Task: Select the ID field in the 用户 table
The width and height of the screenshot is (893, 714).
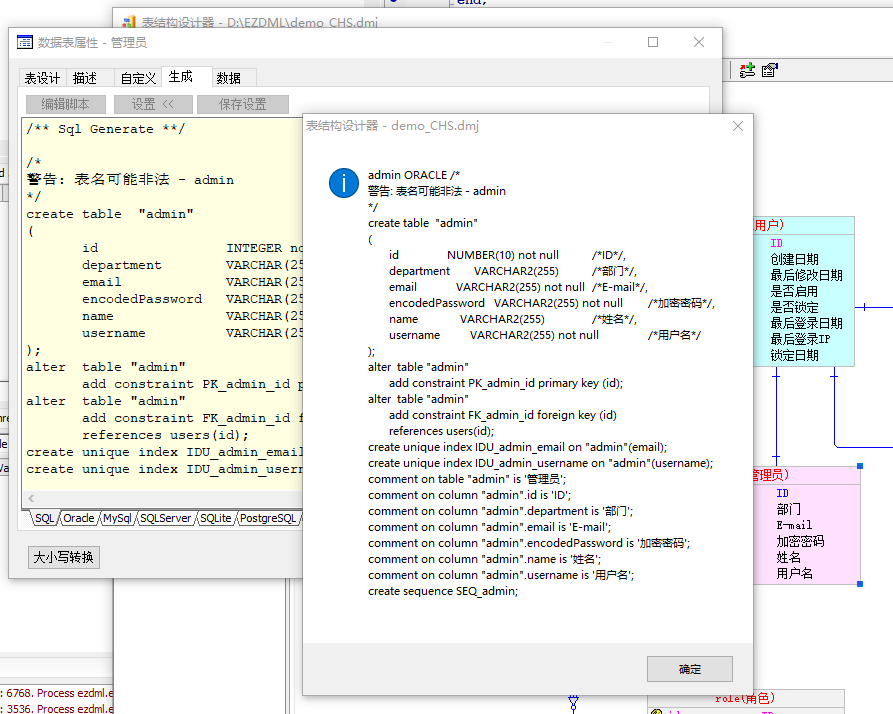Action: click(x=776, y=244)
